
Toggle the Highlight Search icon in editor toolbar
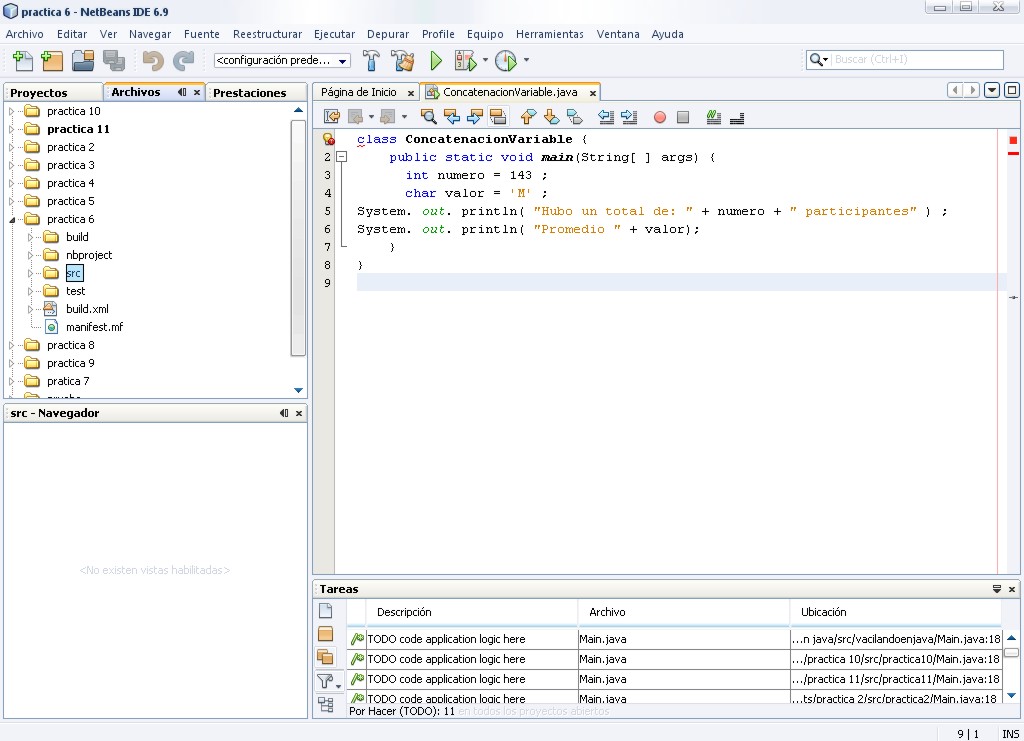tap(498, 117)
